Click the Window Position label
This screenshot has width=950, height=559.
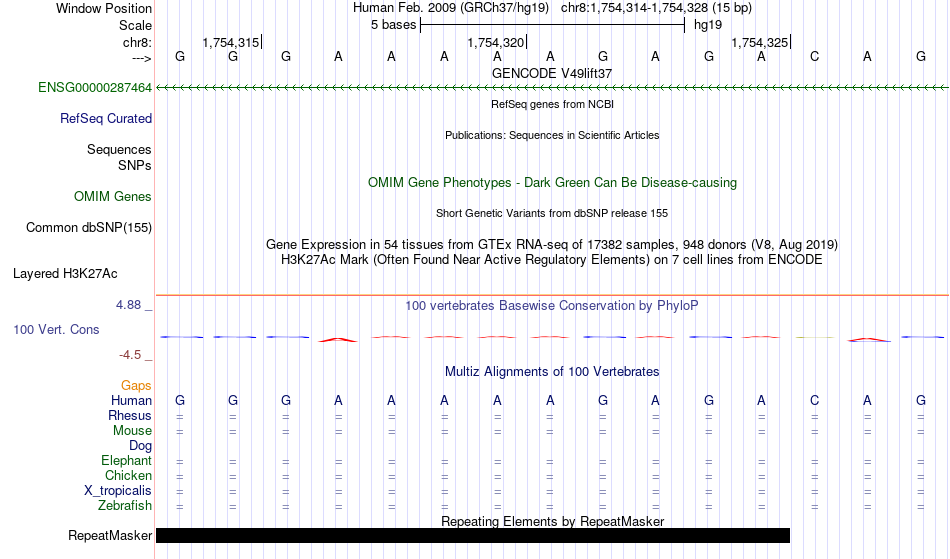[x=104, y=8]
